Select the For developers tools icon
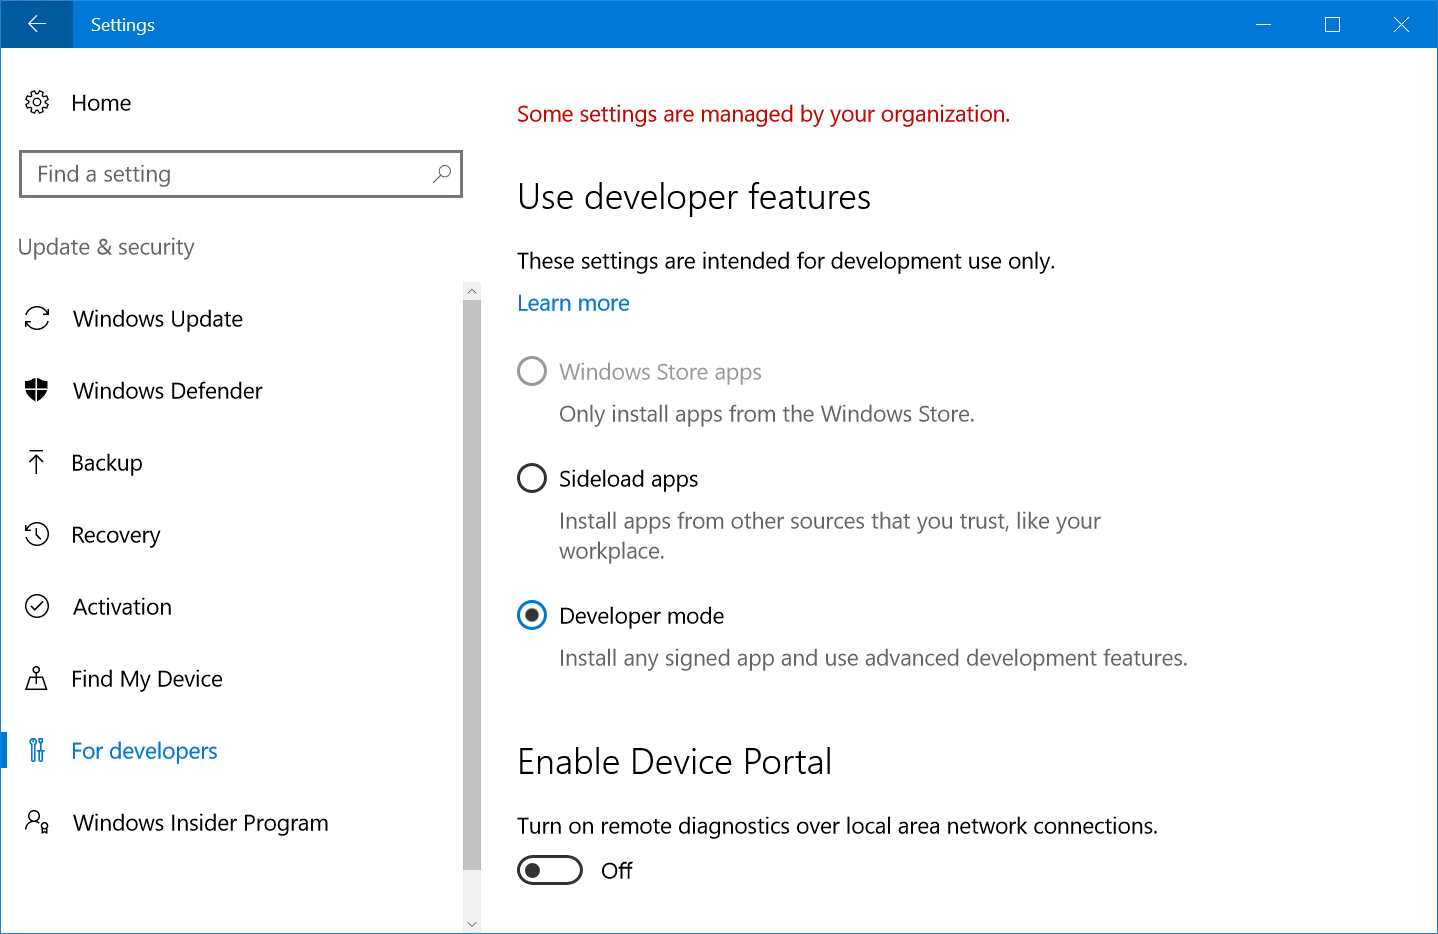 [x=37, y=750]
